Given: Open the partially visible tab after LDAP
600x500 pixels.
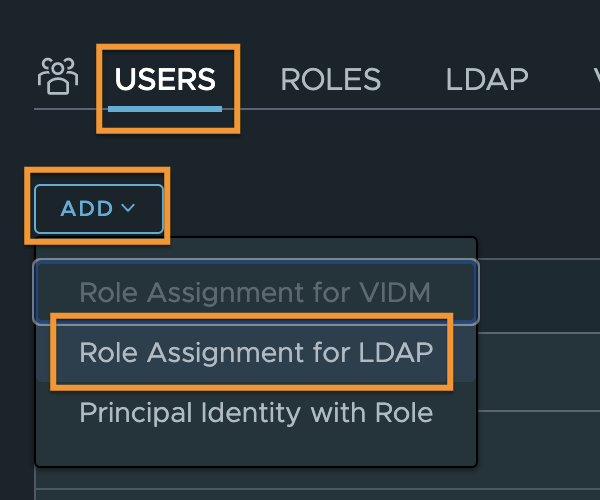Looking at the screenshot, I should [x=597, y=80].
